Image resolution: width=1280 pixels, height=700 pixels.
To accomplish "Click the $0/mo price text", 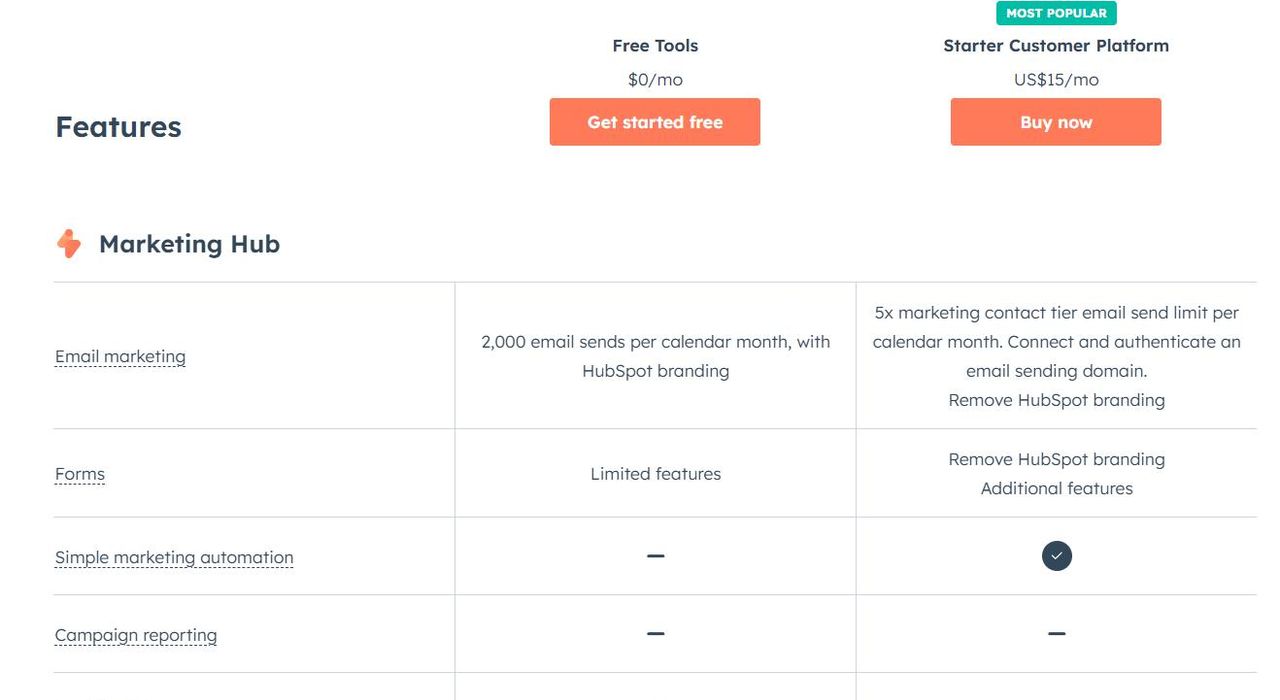I will pos(655,80).
